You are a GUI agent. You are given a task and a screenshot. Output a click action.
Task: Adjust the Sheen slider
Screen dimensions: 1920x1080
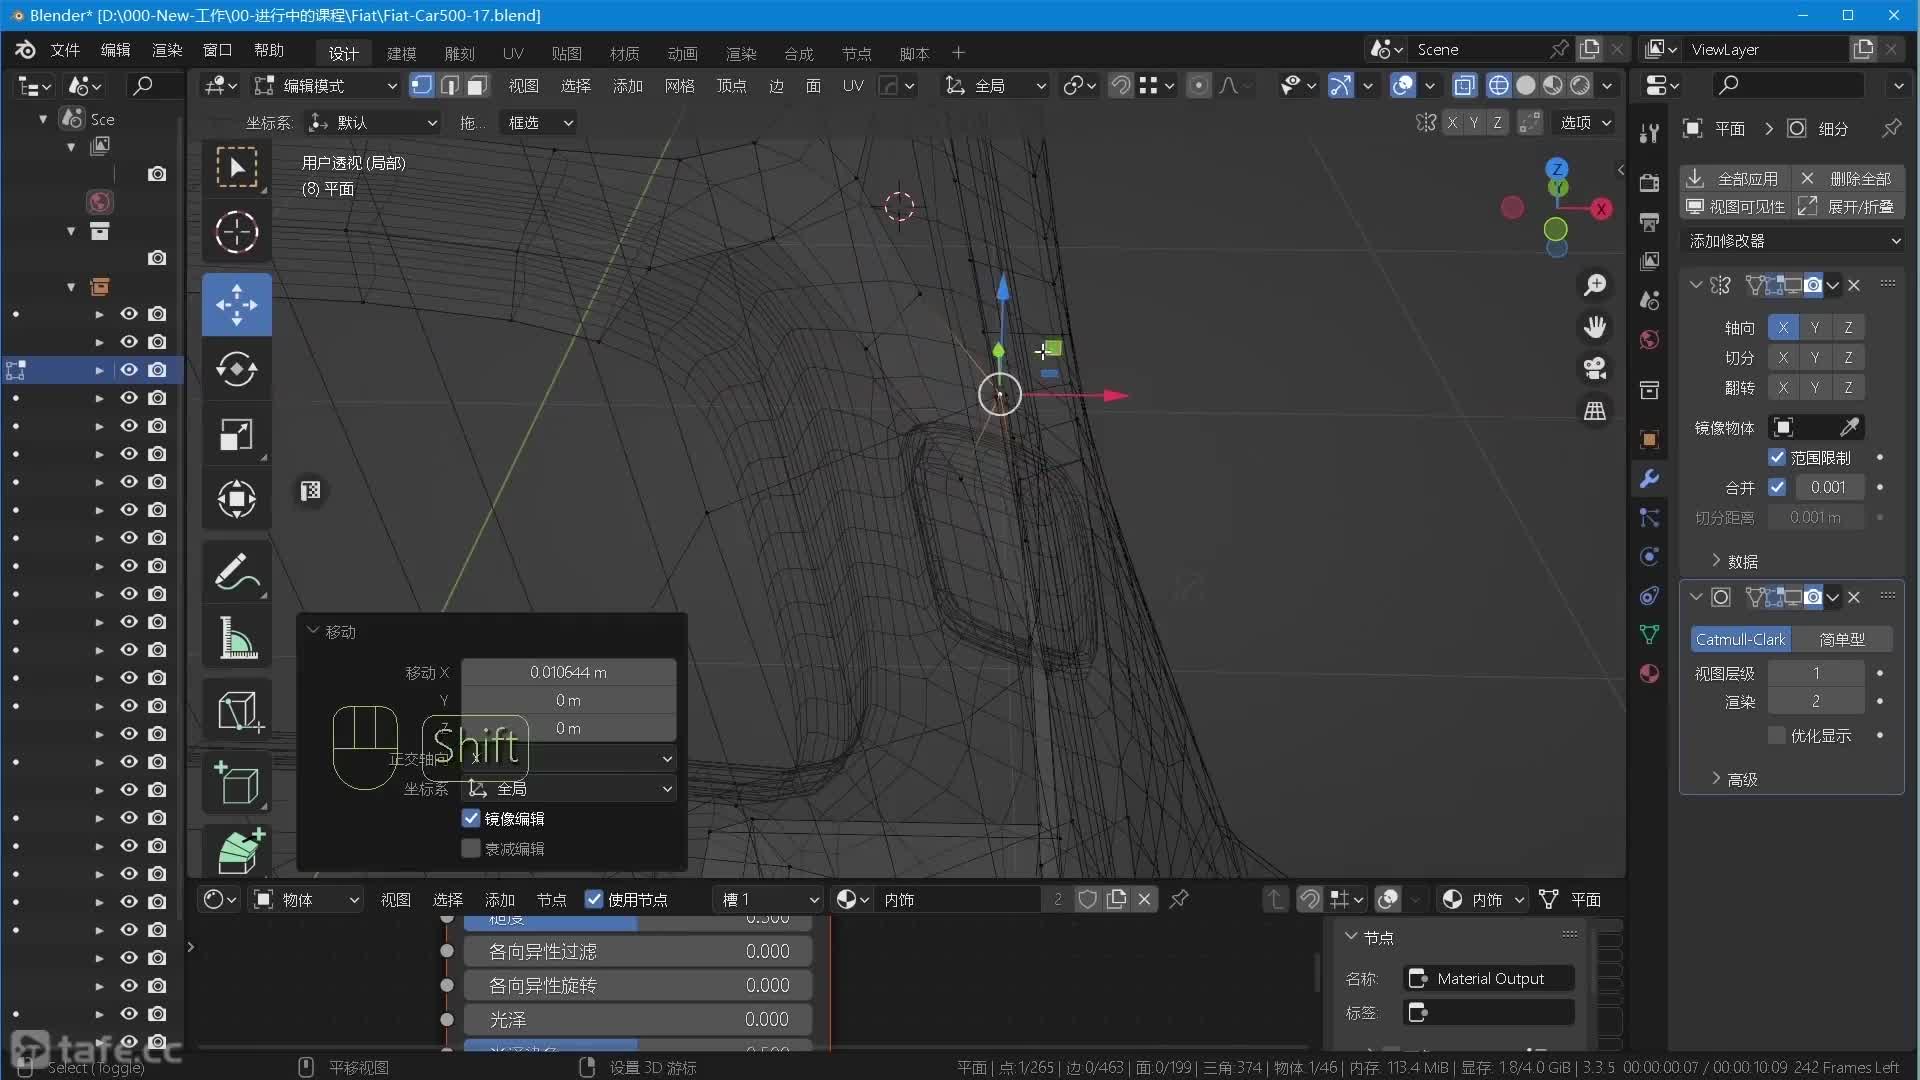point(638,1020)
